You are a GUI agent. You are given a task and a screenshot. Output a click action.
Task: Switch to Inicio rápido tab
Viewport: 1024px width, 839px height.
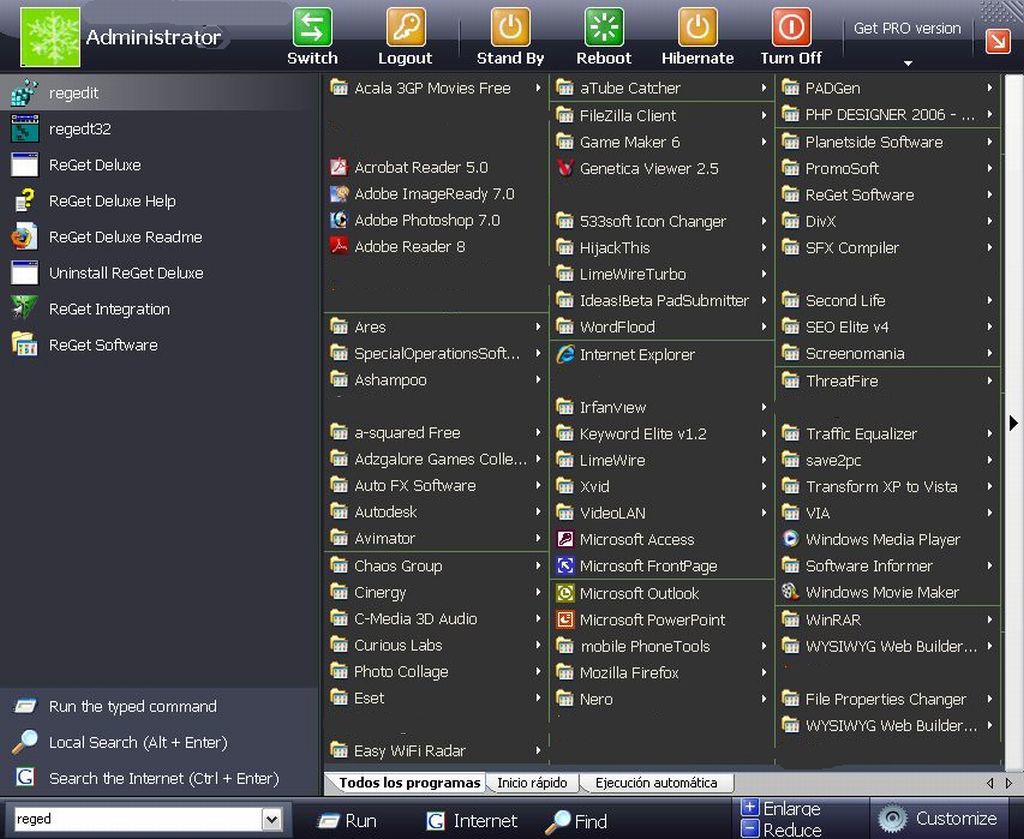532,783
